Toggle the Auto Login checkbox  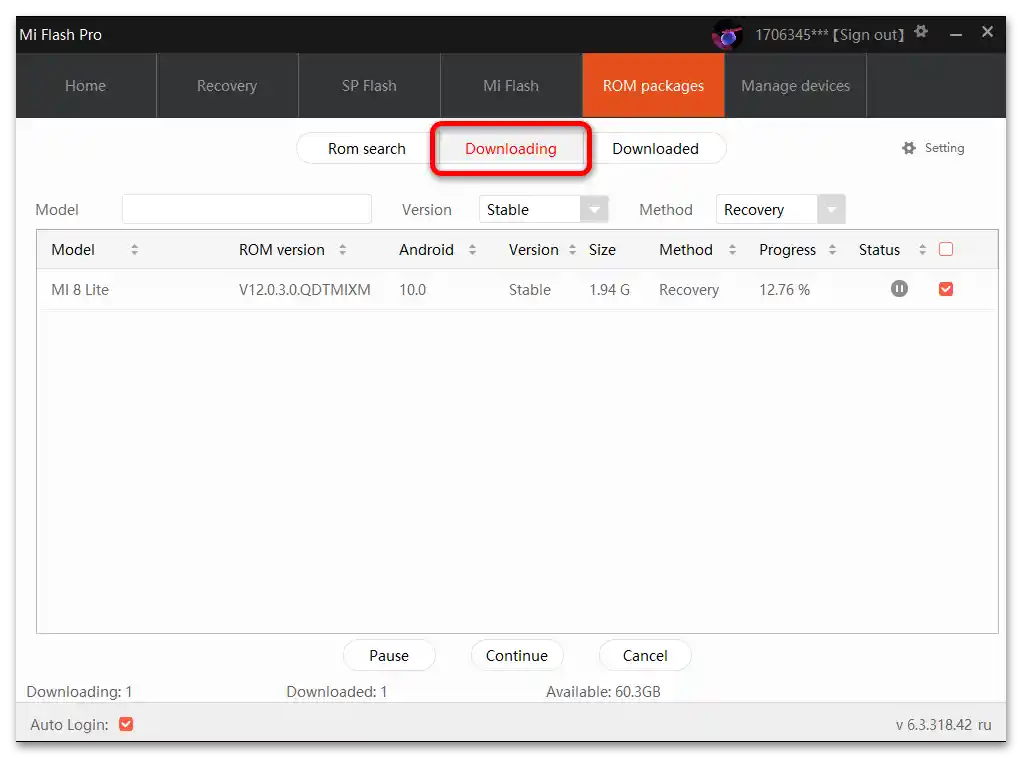126,724
